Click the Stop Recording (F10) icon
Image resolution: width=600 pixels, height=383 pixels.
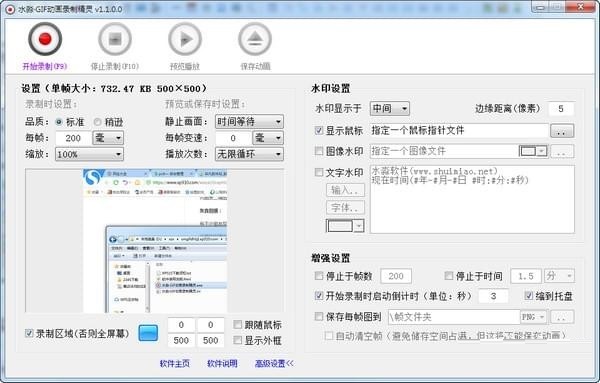[x=115, y=39]
